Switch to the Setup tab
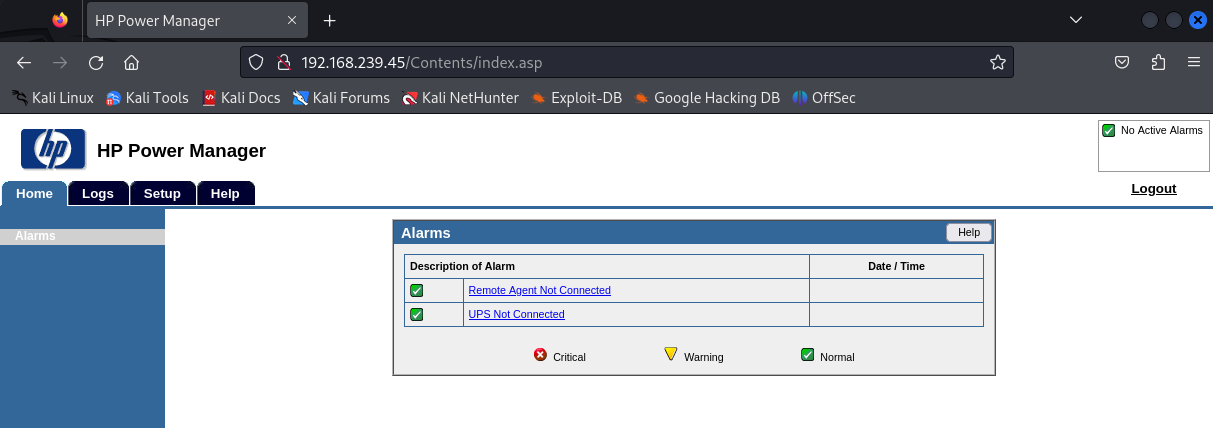Viewport: 1213px width, 428px height. pyautogui.click(x=162, y=193)
